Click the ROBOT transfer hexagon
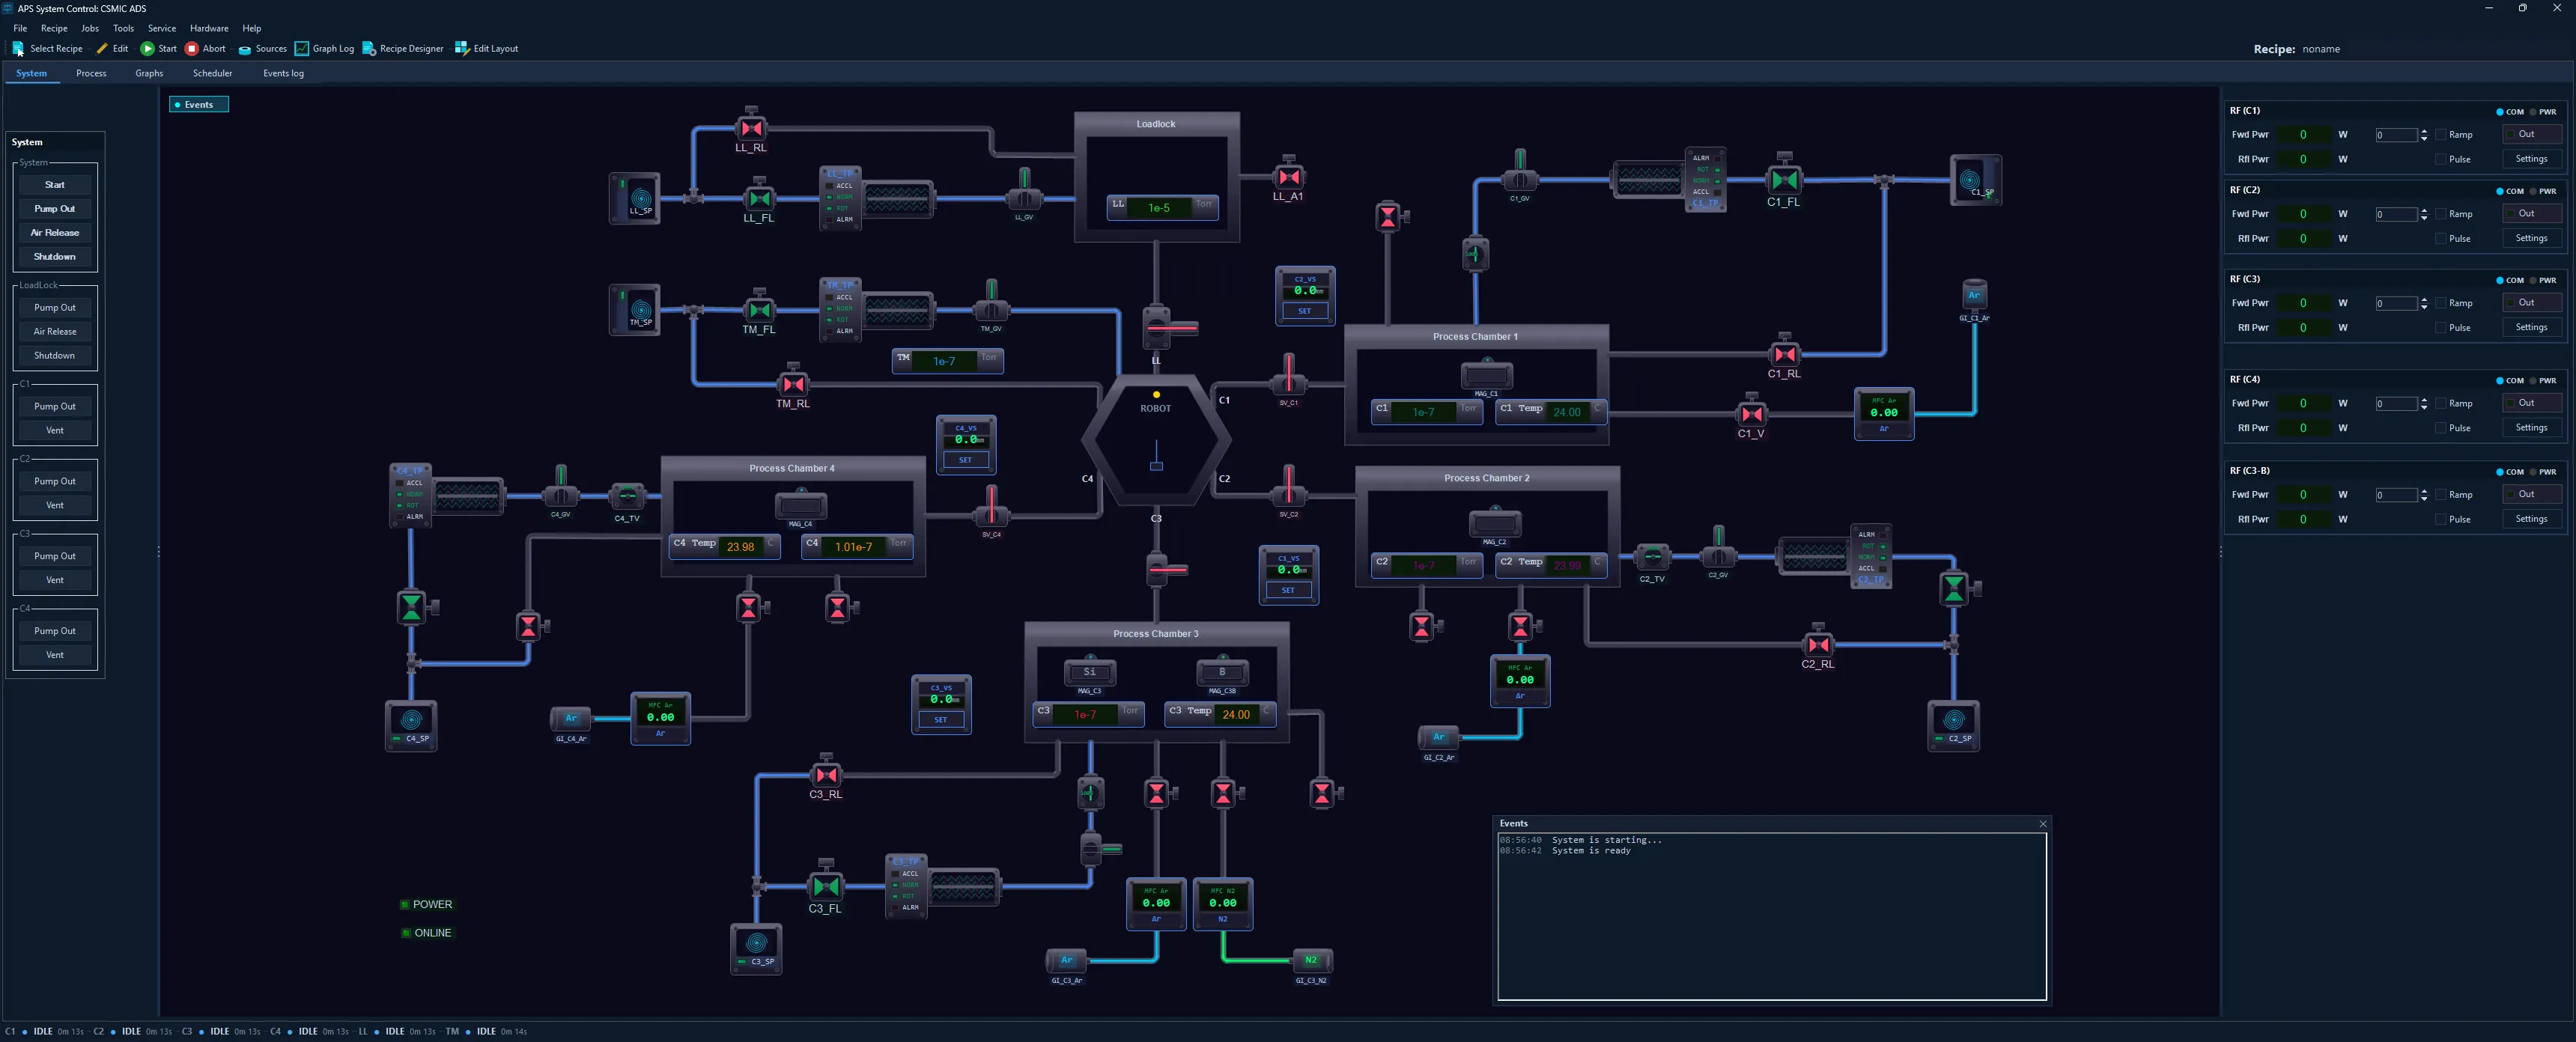Viewport: 2576px width, 1042px height. click(1156, 441)
